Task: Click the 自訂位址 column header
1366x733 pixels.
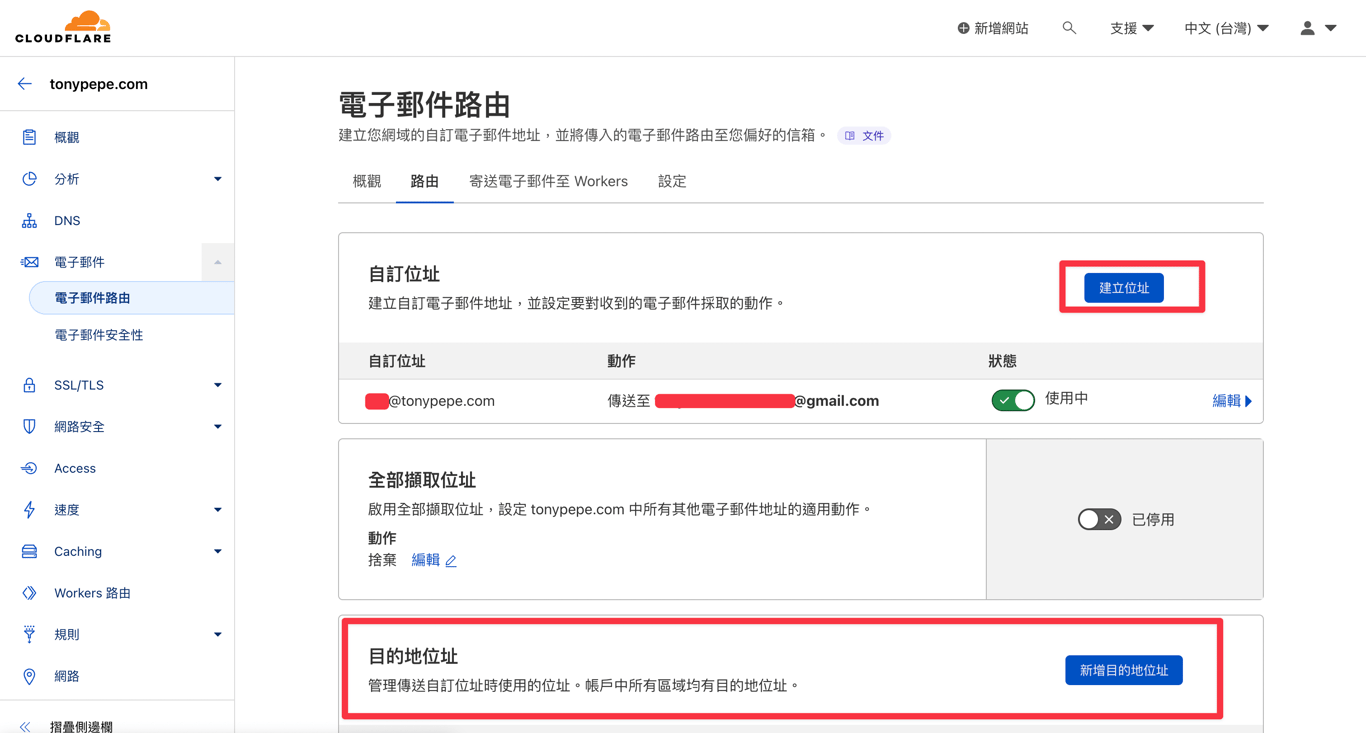Action: (396, 361)
